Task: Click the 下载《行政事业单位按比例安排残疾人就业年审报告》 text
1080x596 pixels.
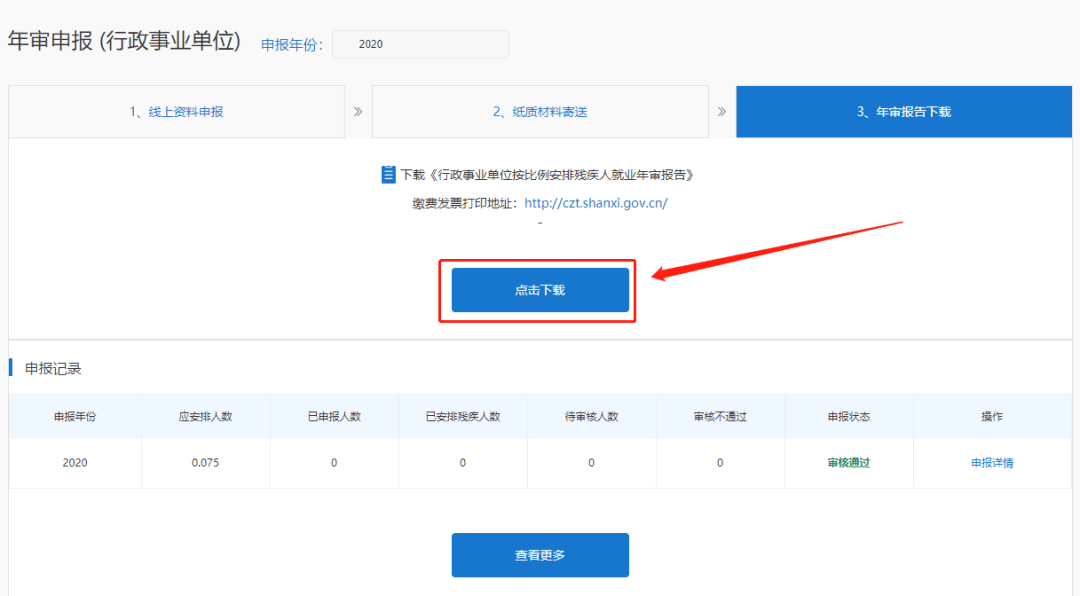Action: [547, 175]
